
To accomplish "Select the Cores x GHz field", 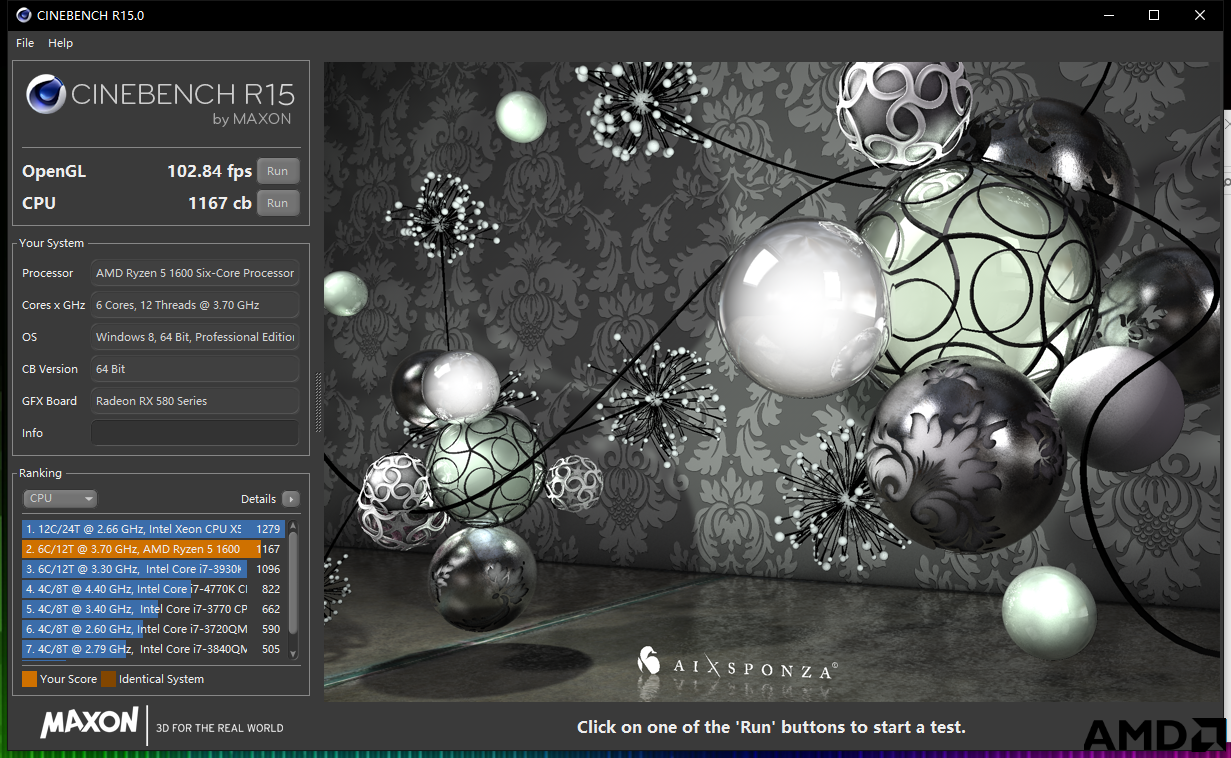I will coord(195,305).
